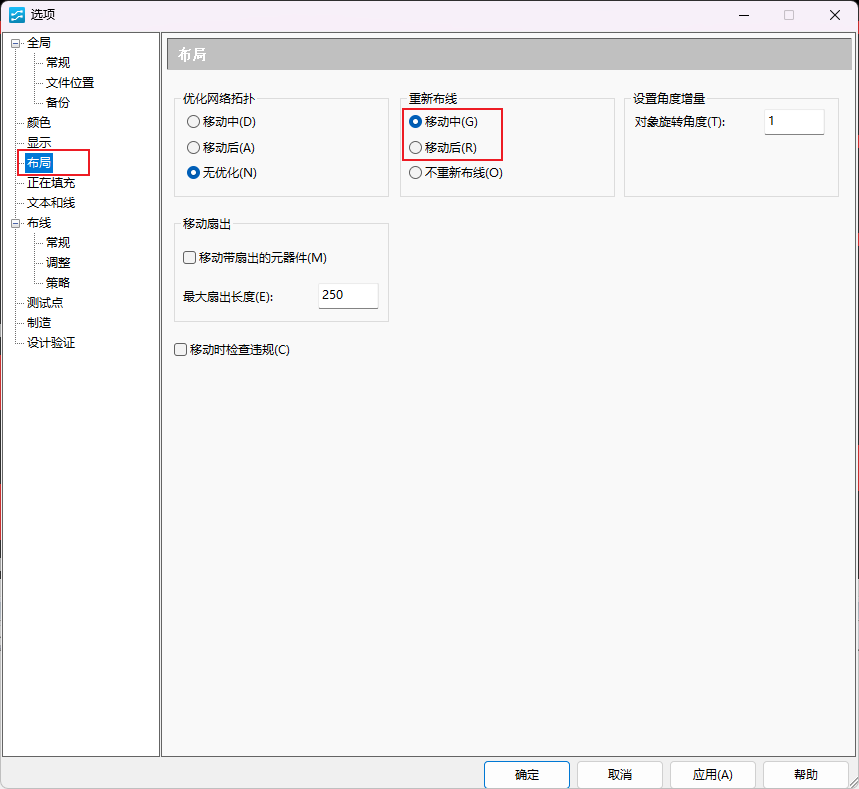Viewport: 859px width, 789px height.
Task: Click the 最大扇出长度 input field
Action: click(348, 296)
